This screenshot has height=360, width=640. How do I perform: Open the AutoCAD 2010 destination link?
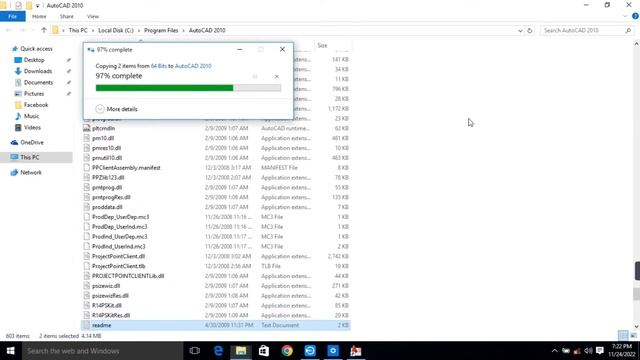click(193, 66)
